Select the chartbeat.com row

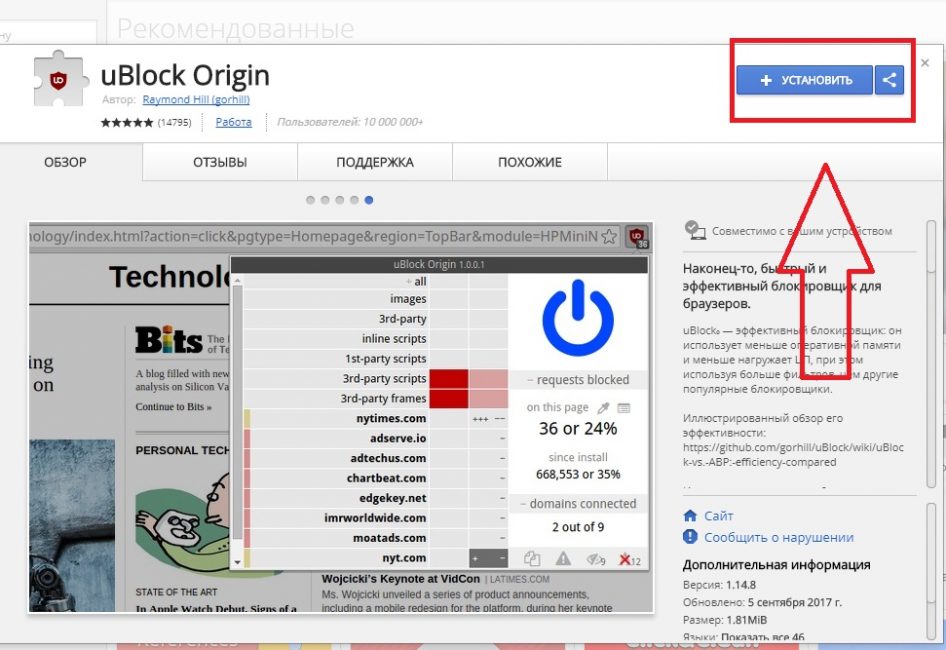click(375, 478)
